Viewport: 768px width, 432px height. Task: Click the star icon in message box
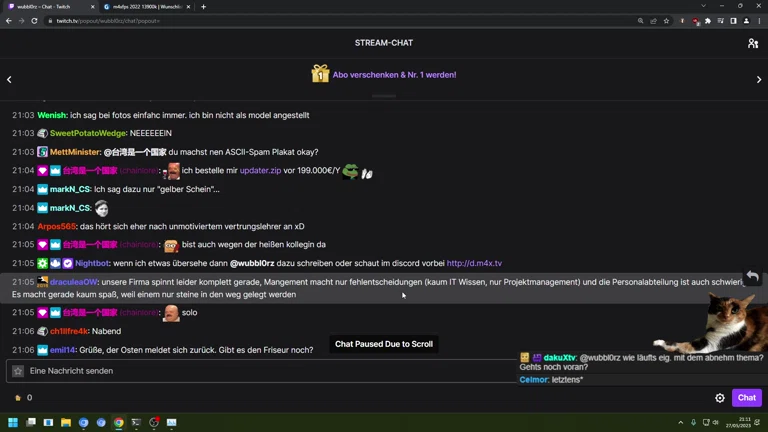[x=18, y=371]
